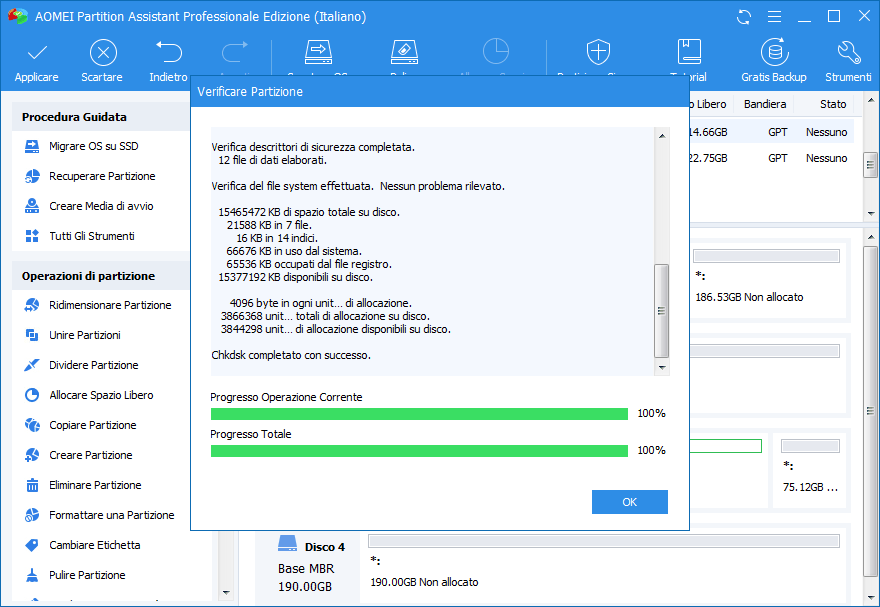This screenshot has width=880, height=607.
Task: Click the Scartare discard icon
Action: [103, 53]
